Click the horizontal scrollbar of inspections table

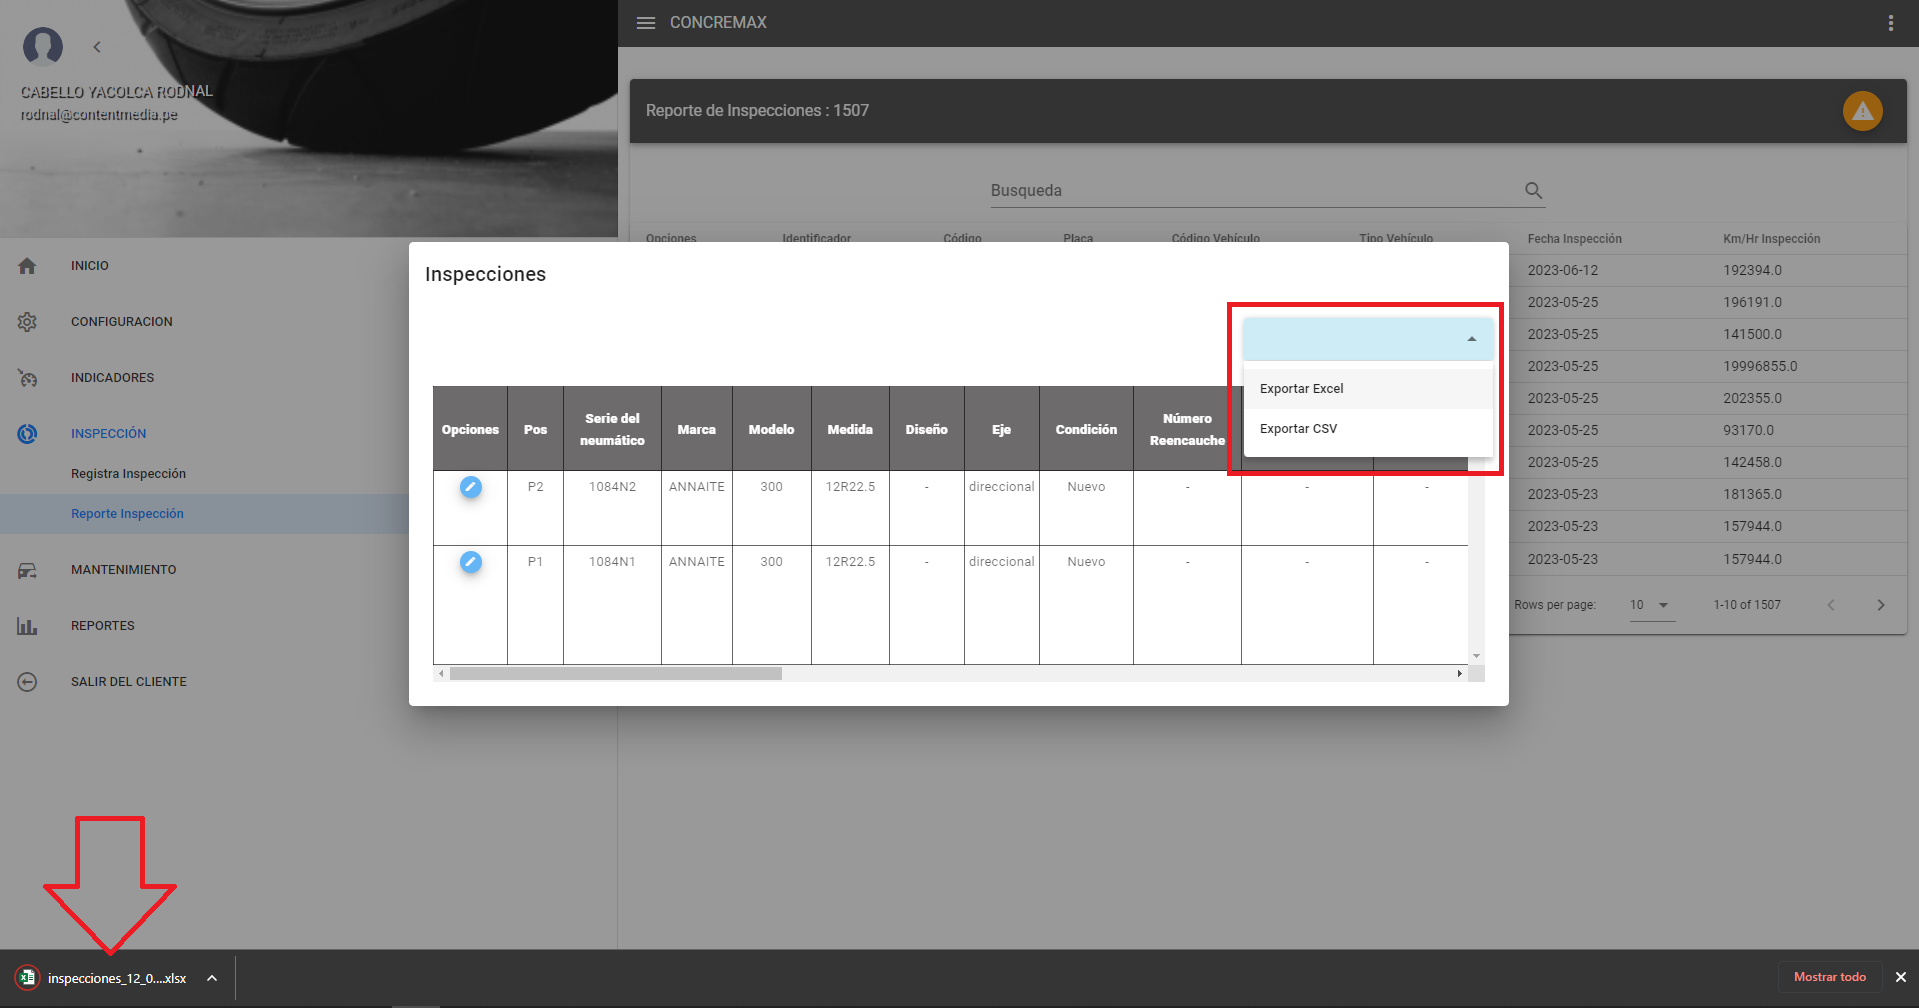click(x=615, y=674)
